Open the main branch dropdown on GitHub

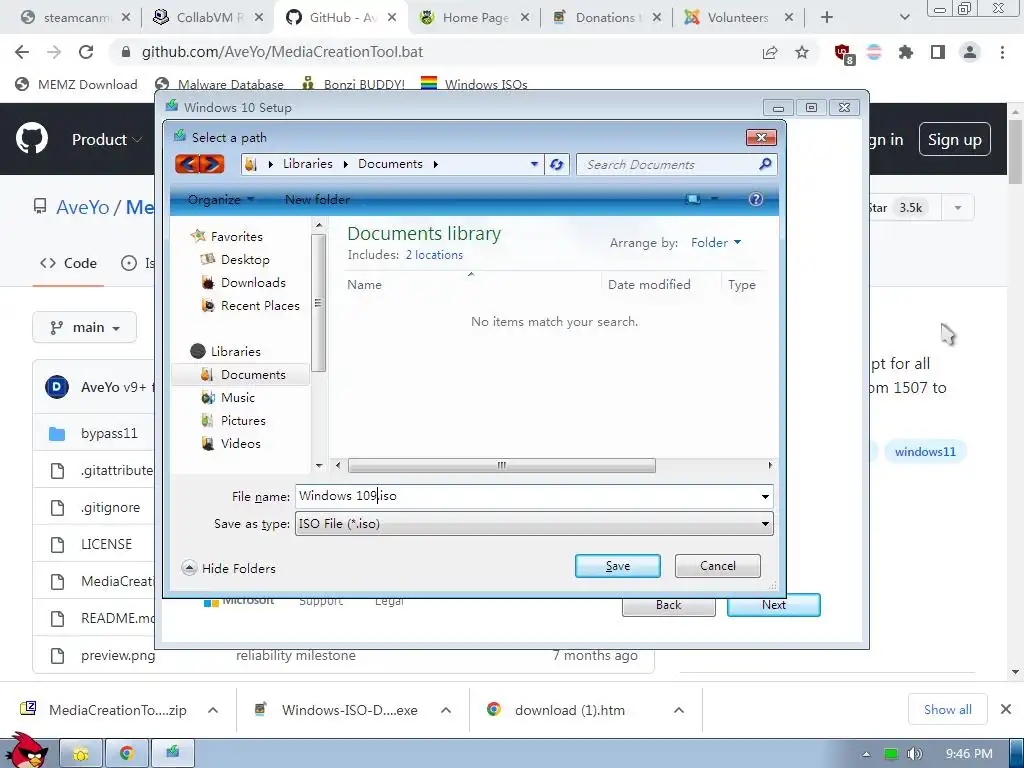(x=84, y=327)
